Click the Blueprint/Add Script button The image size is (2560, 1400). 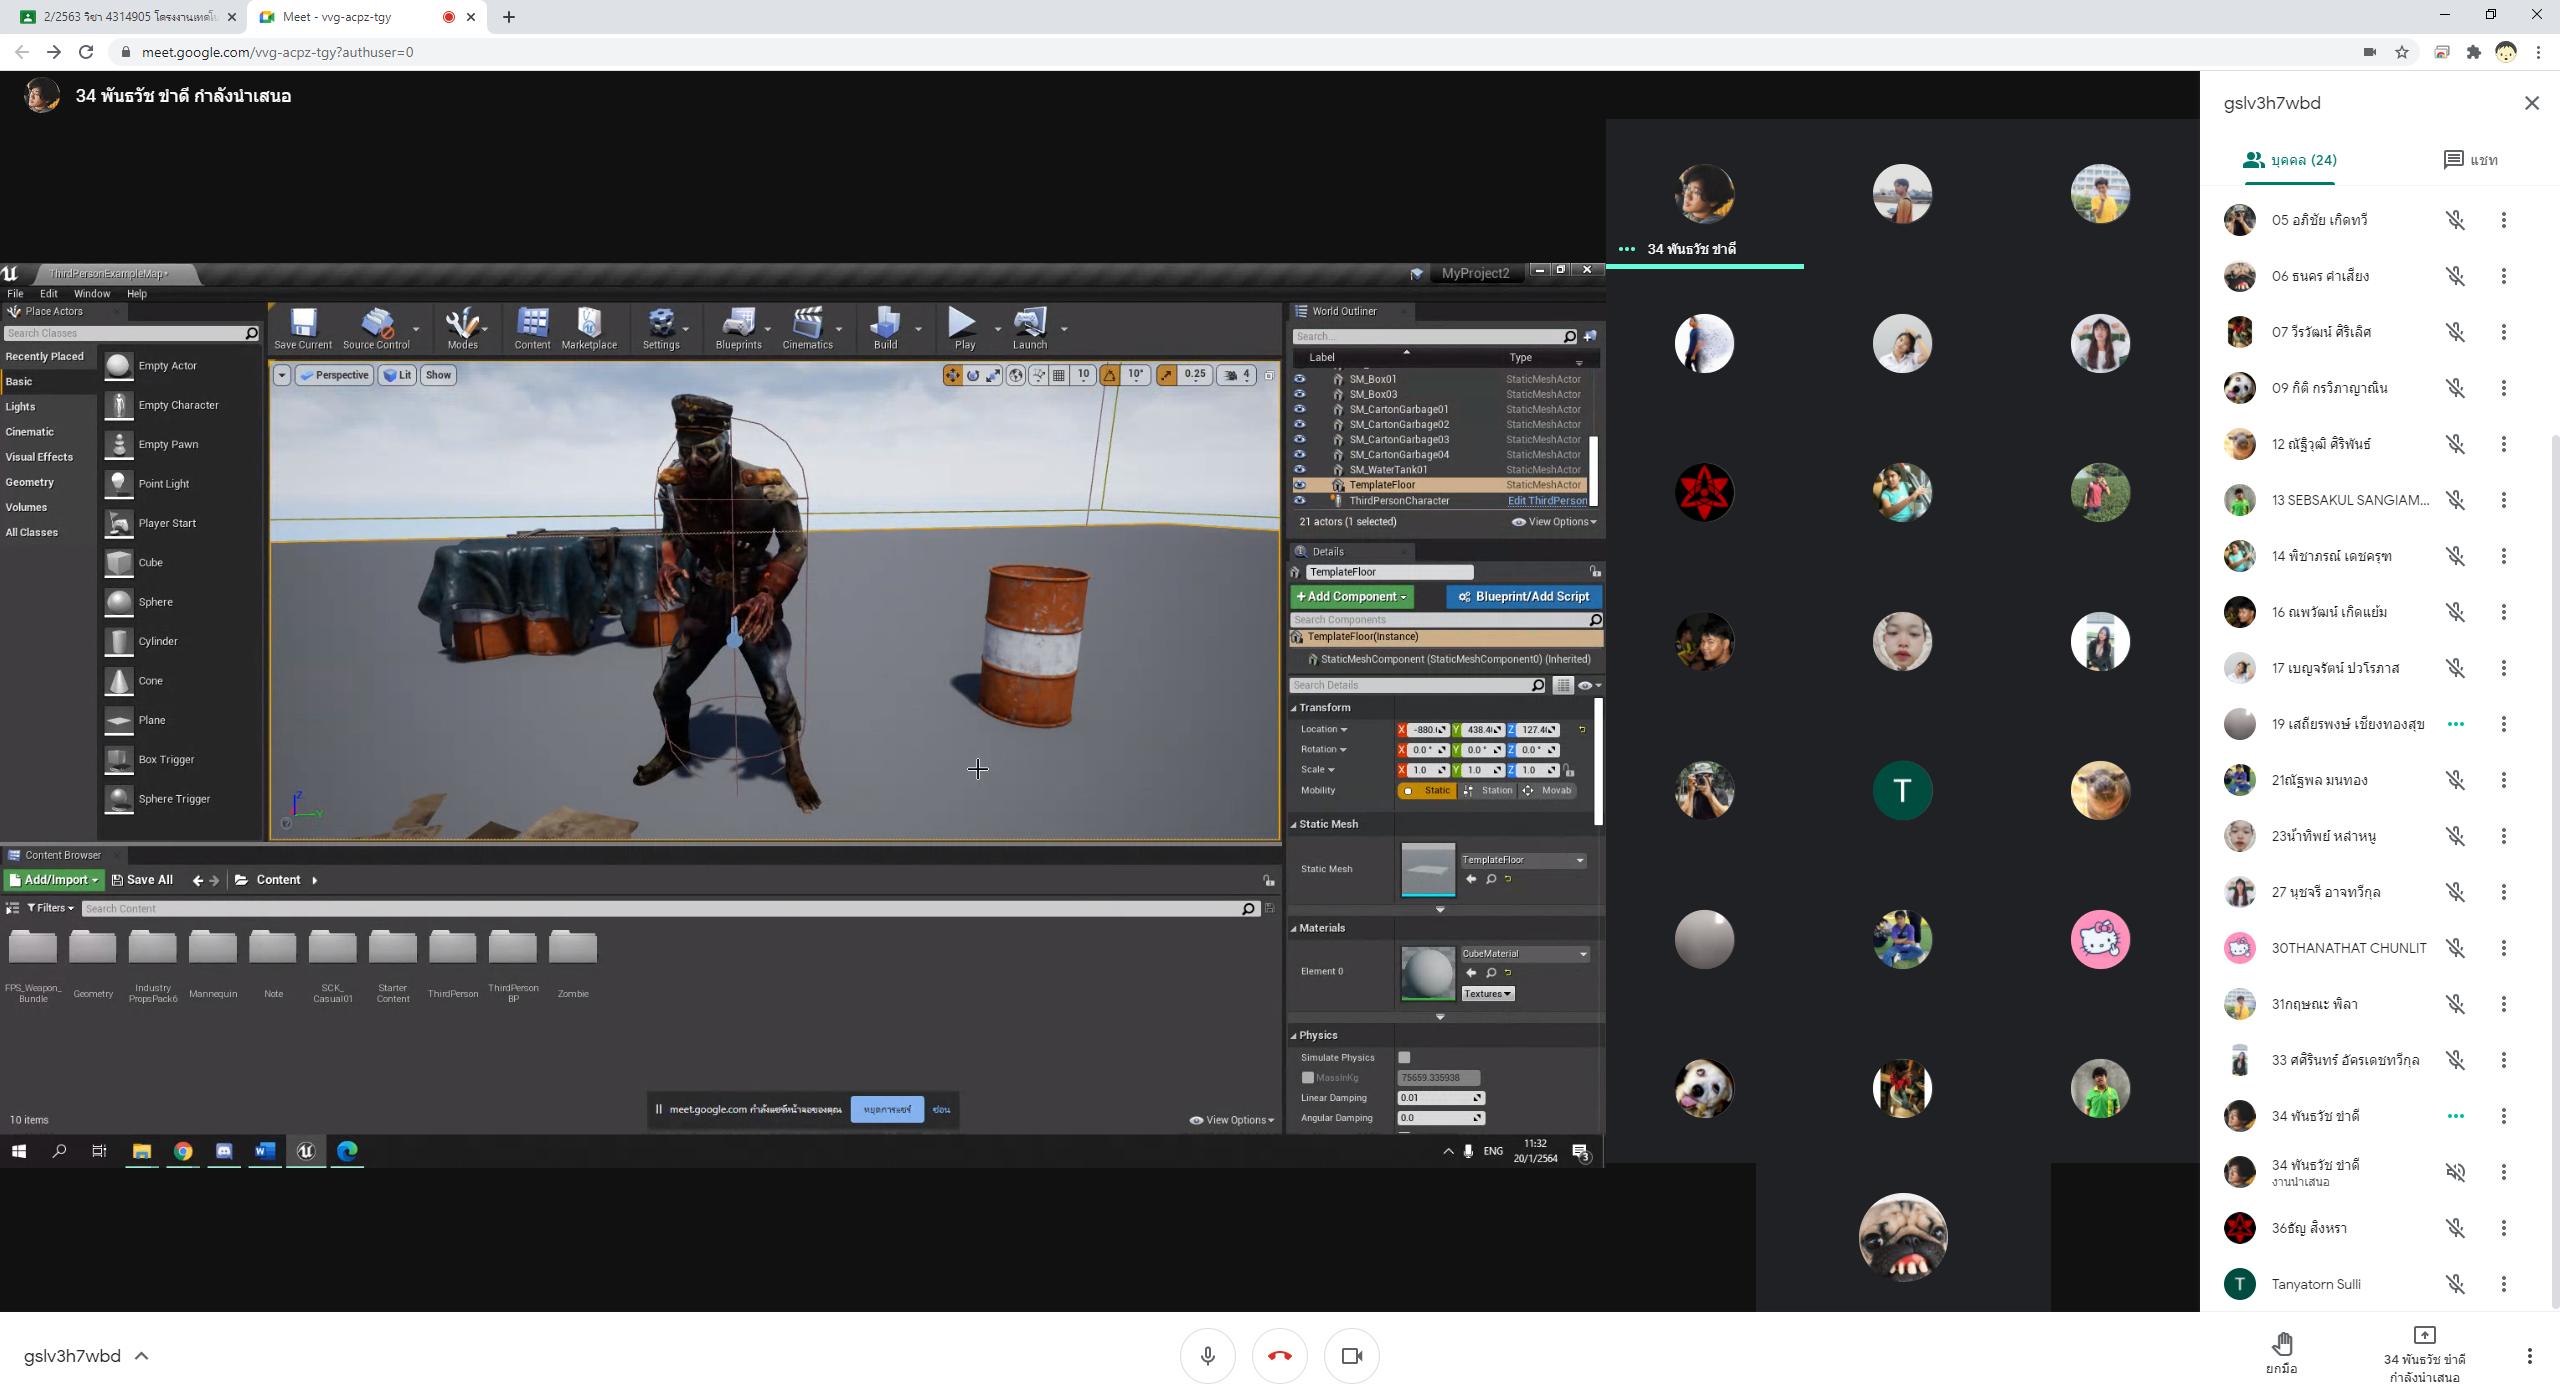1523,596
